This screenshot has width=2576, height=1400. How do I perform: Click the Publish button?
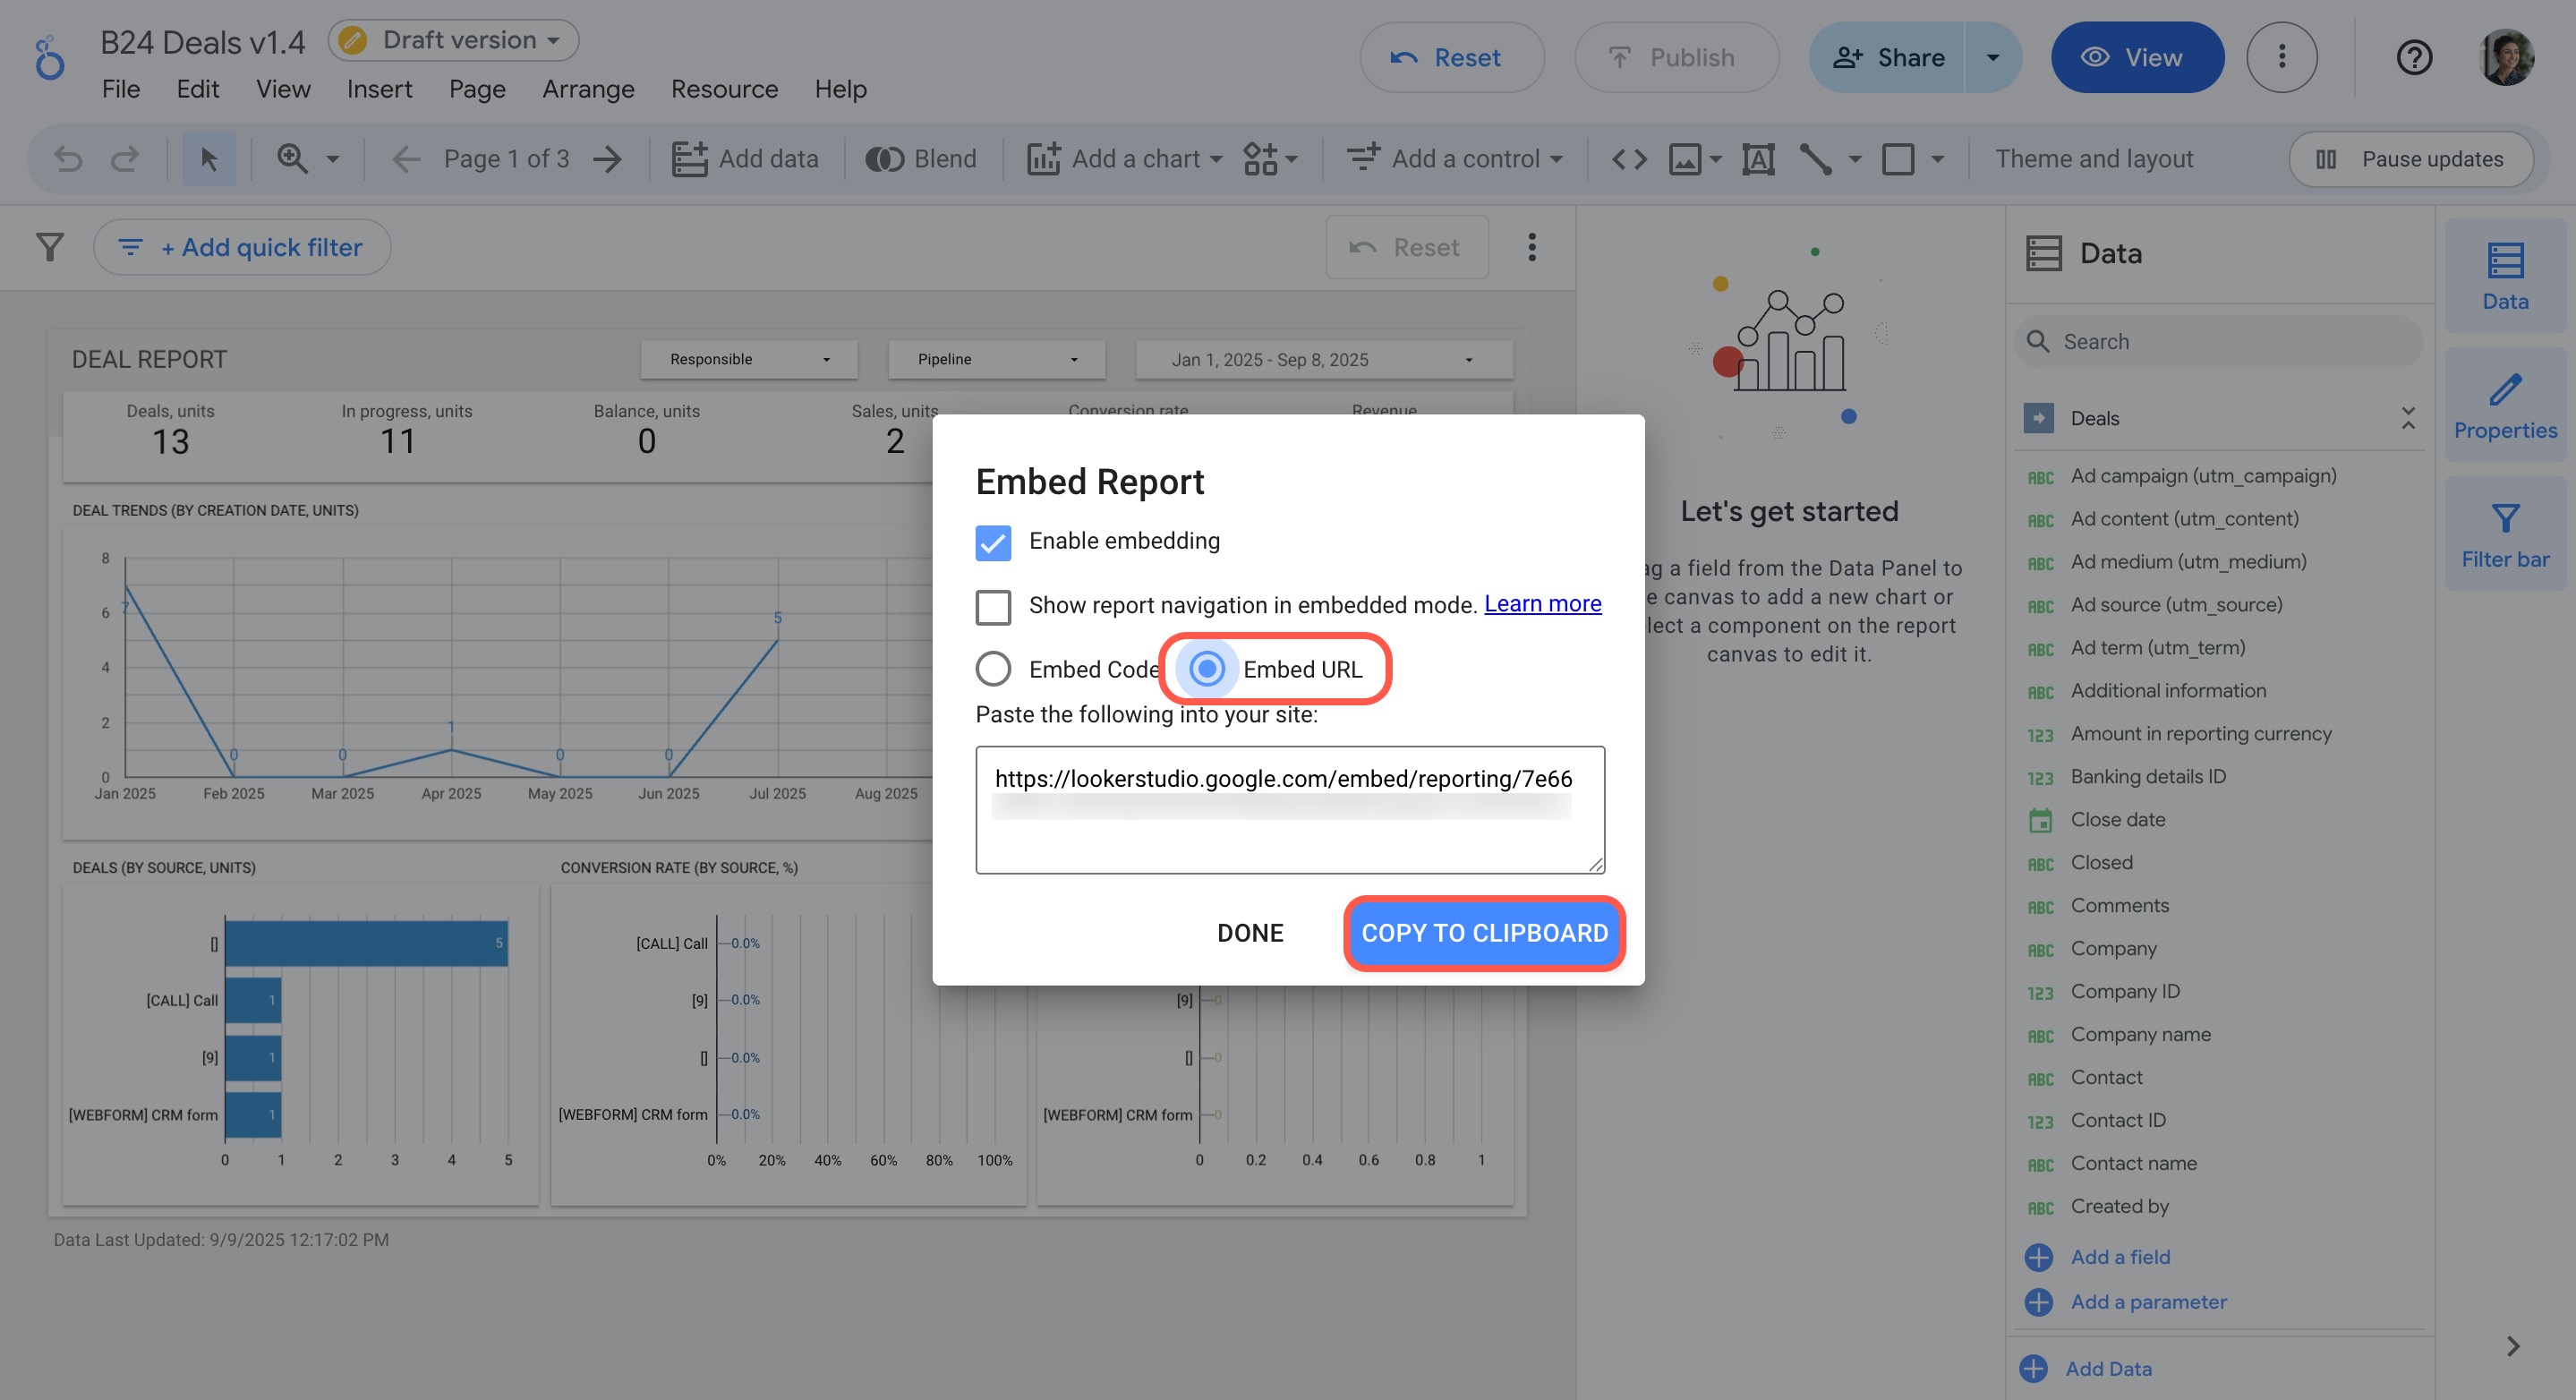click(x=1676, y=57)
